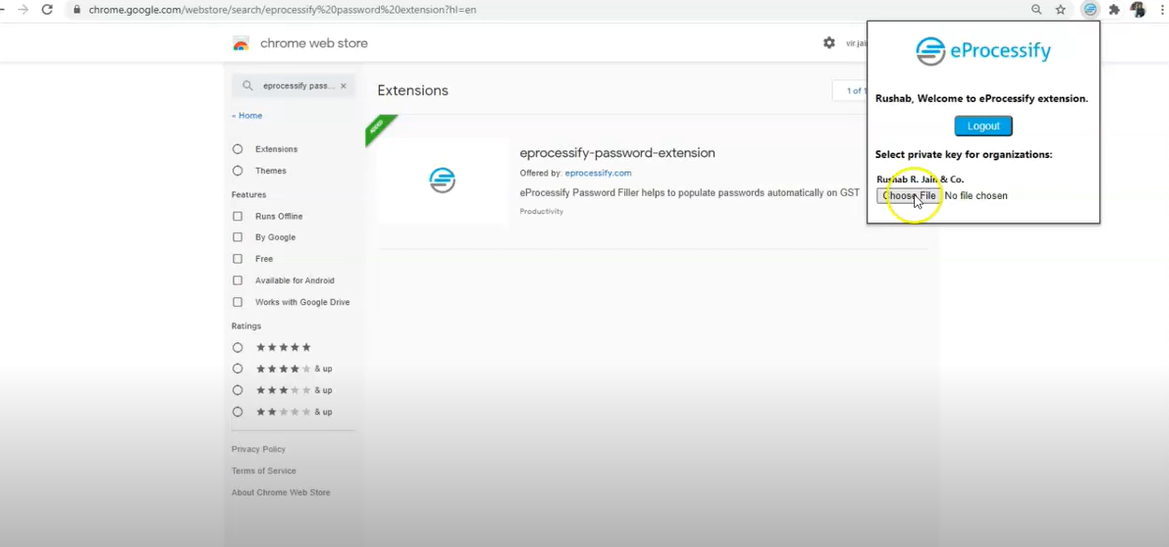Image resolution: width=1169 pixels, height=547 pixels.
Task: Click the search magnifier in store search box
Action: [x=248, y=86]
